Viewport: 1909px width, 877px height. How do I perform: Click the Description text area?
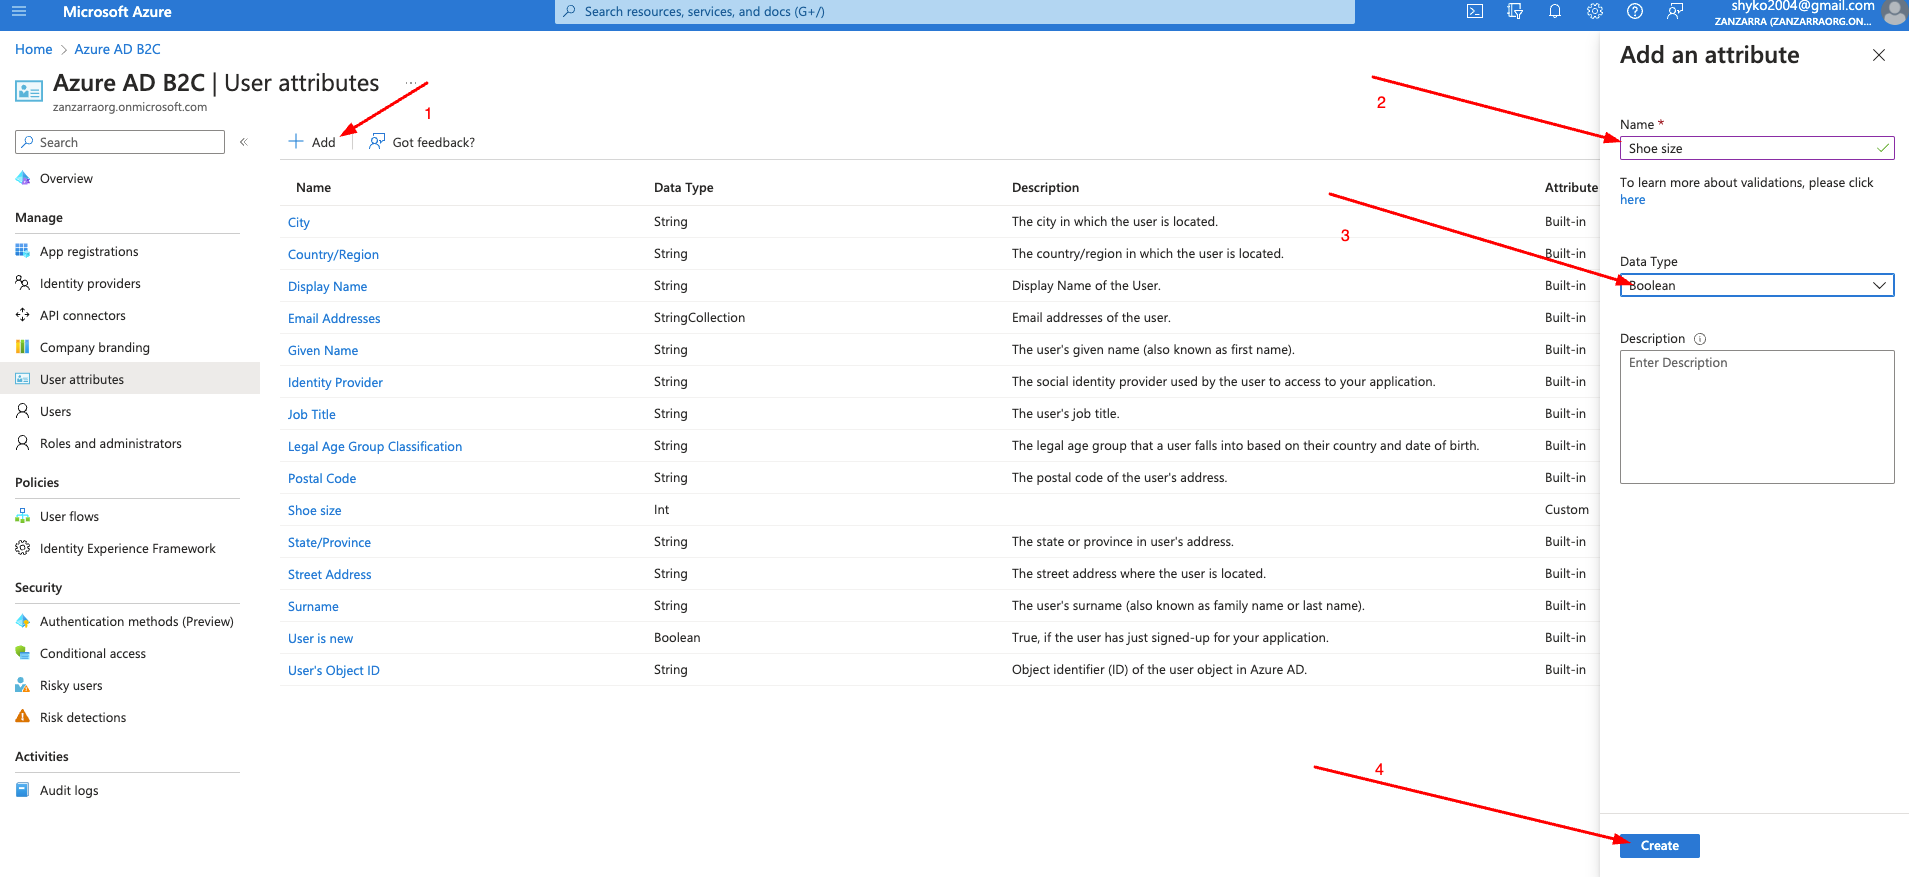(1757, 417)
